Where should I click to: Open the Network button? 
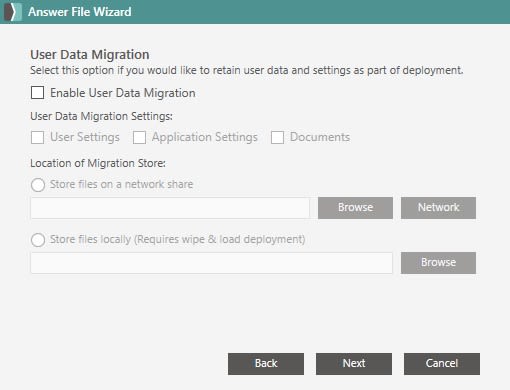click(x=438, y=208)
